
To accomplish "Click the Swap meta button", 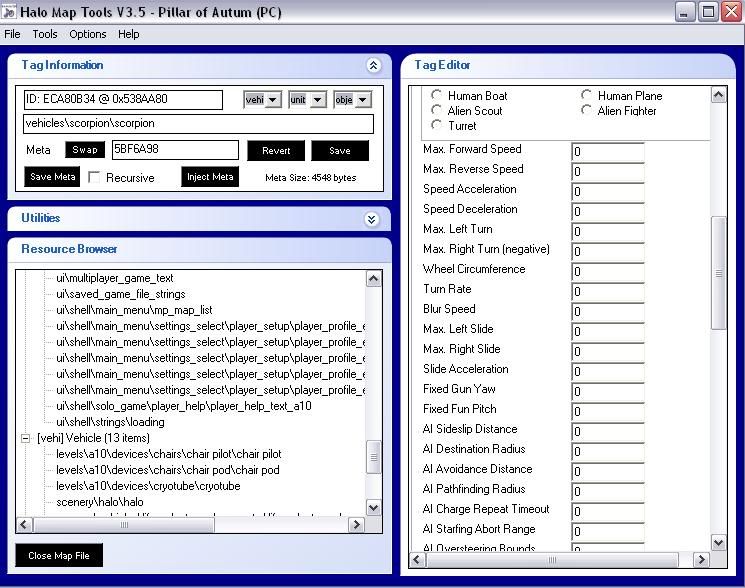I will [x=85, y=150].
